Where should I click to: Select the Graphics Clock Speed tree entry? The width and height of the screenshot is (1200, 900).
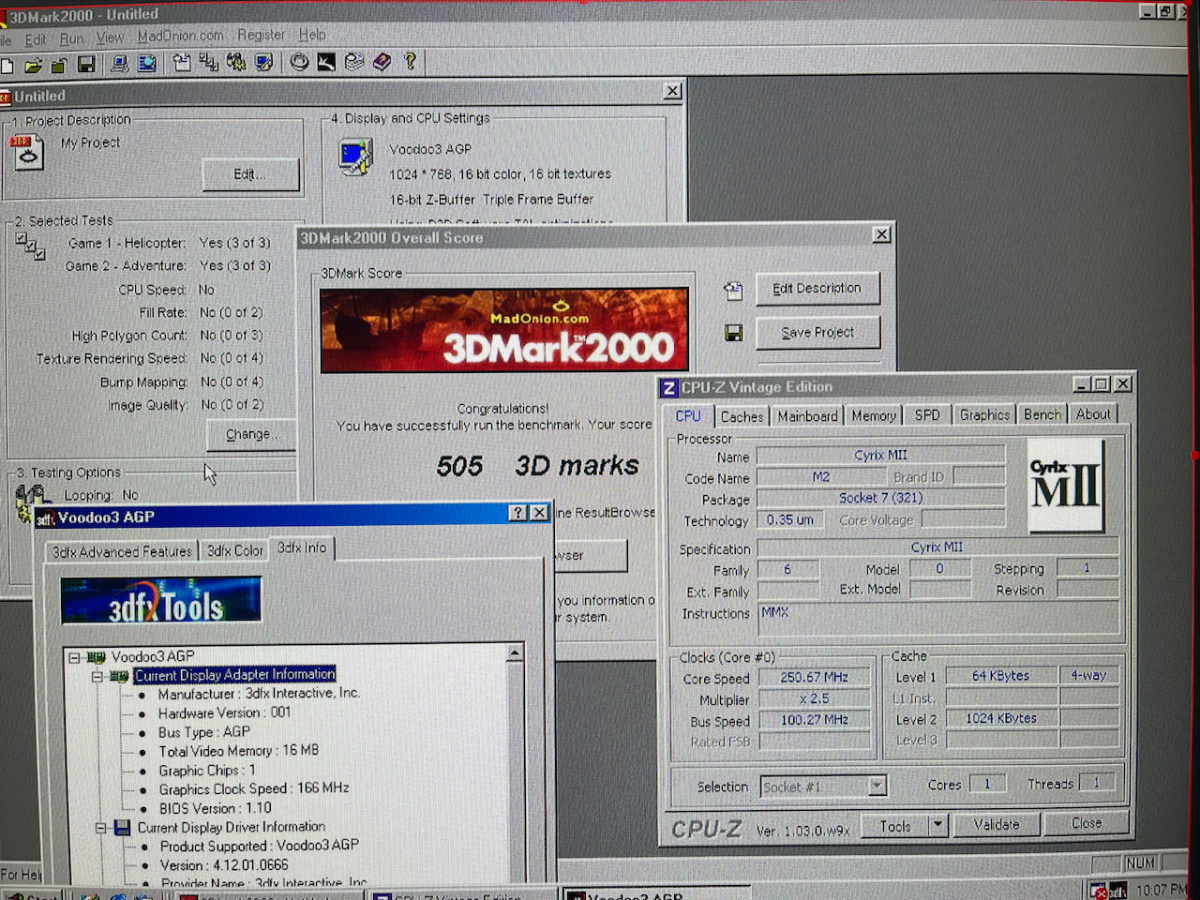pyautogui.click(x=253, y=788)
